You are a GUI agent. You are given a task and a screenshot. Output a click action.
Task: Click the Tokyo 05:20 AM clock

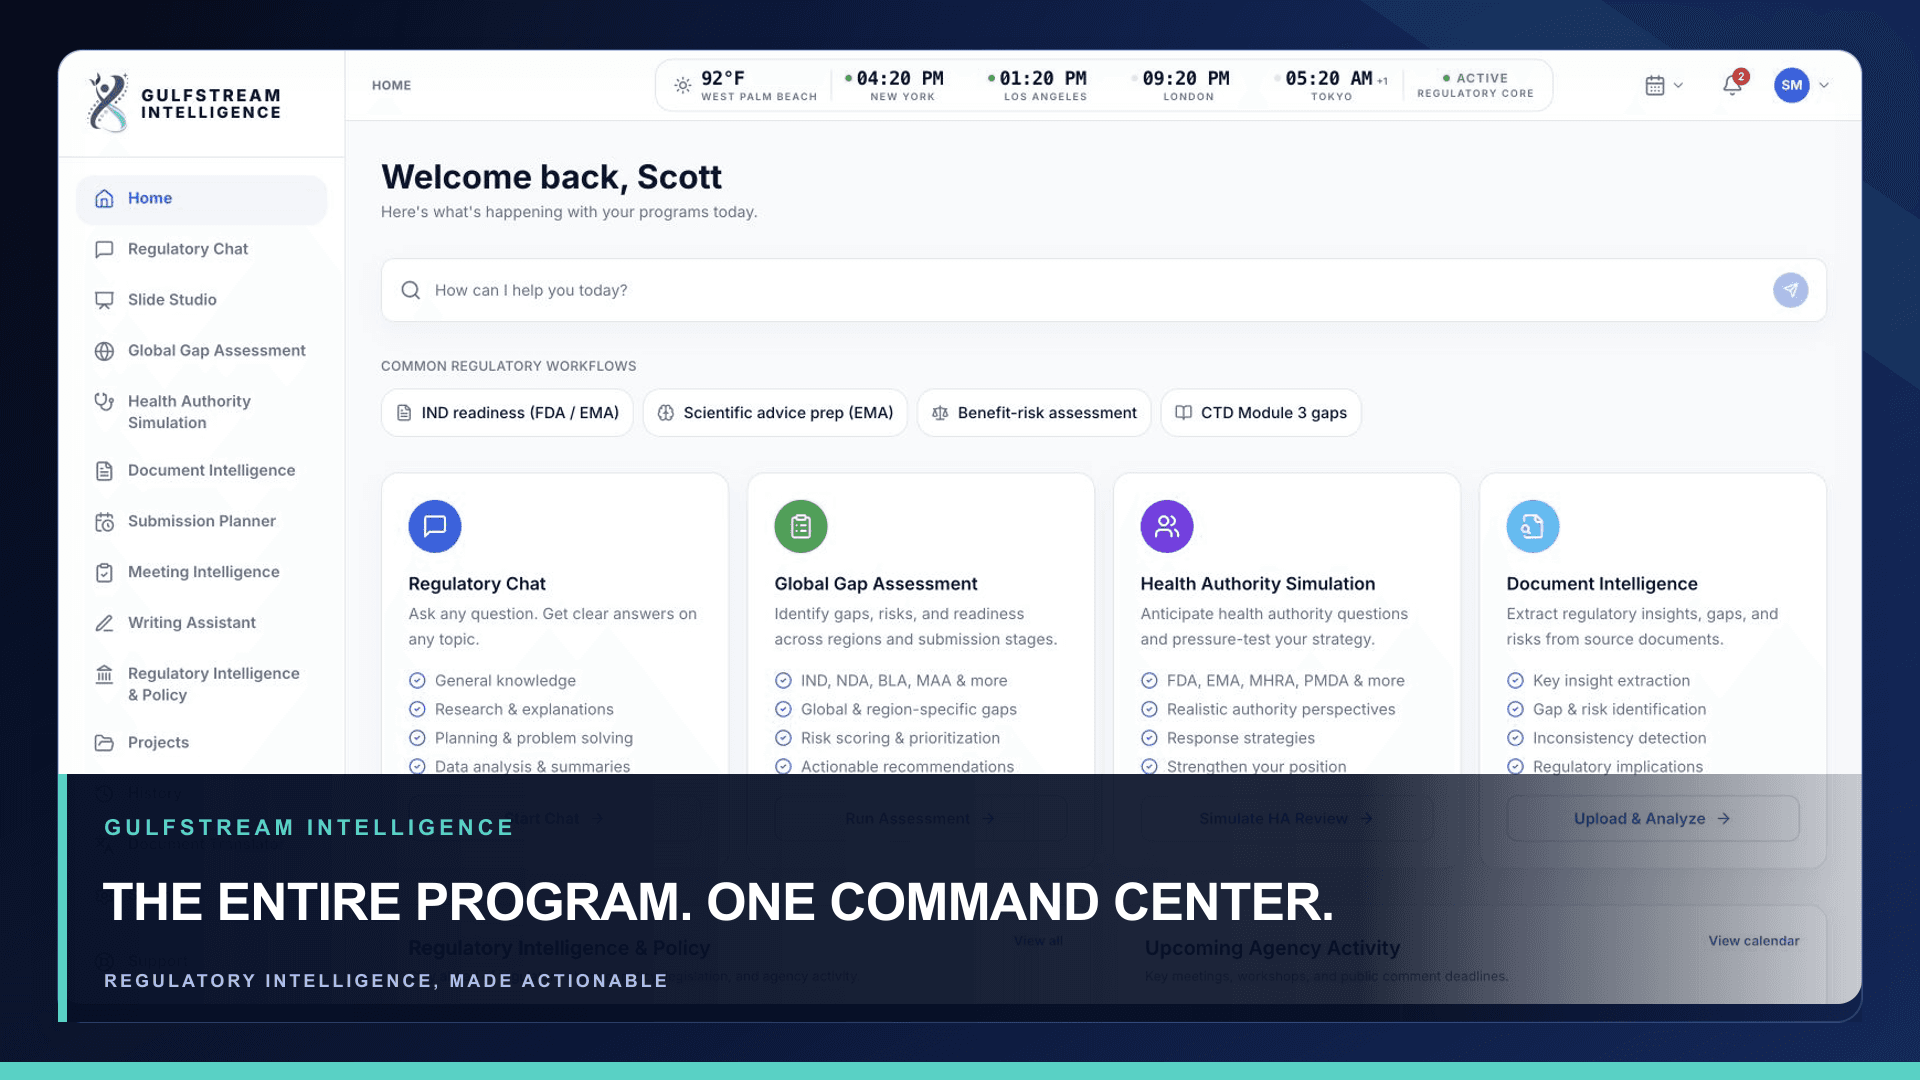pyautogui.click(x=1332, y=86)
